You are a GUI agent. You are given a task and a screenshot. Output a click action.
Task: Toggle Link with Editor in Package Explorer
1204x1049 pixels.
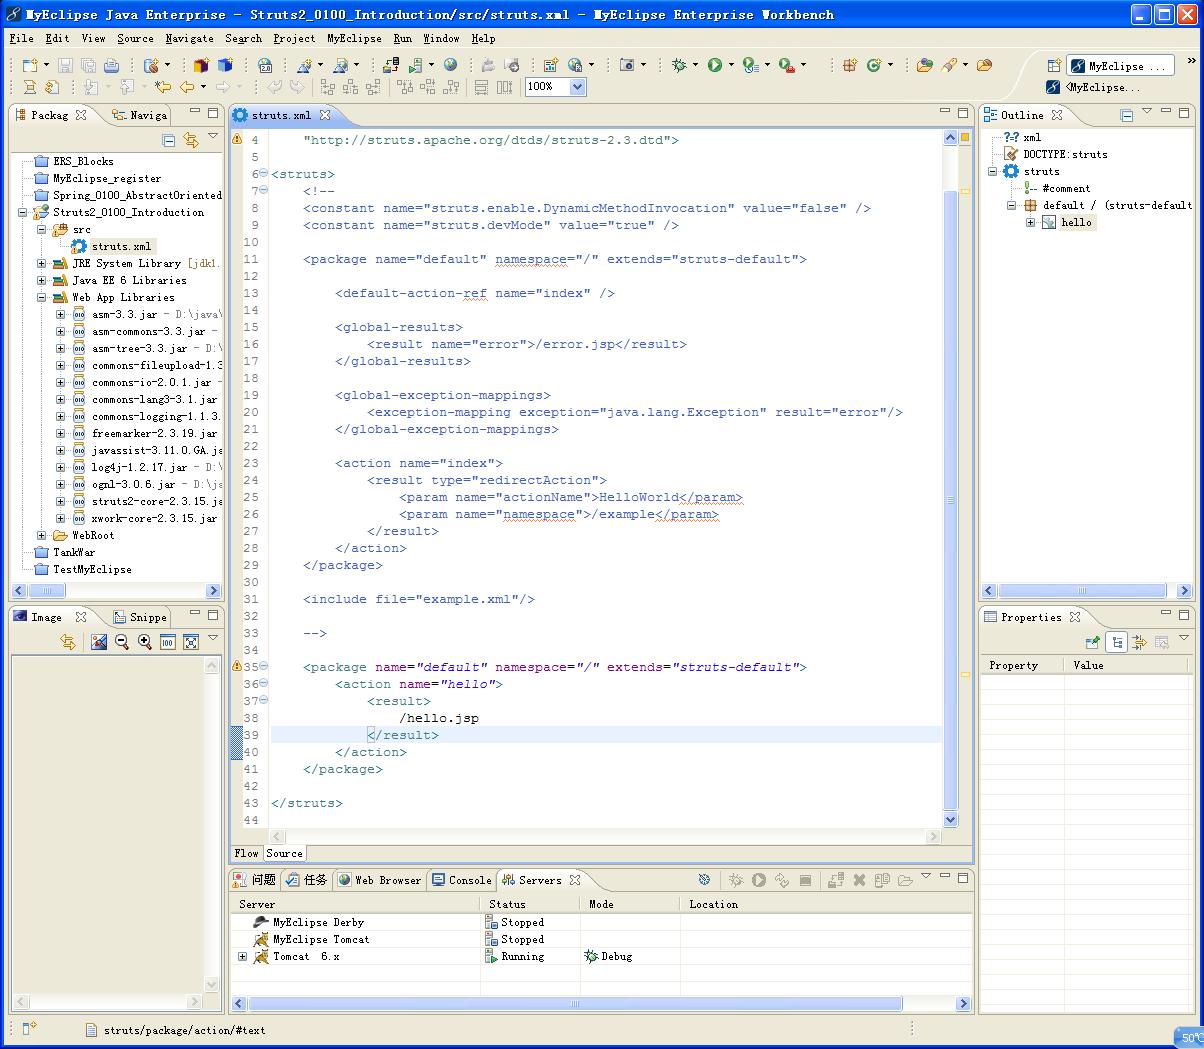[x=189, y=140]
